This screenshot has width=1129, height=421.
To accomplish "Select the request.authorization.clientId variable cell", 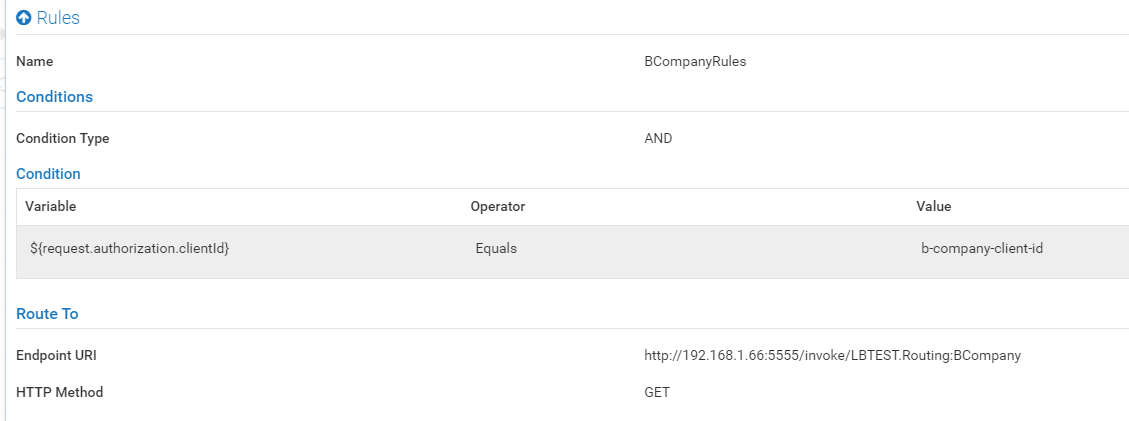I will click(x=130, y=248).
